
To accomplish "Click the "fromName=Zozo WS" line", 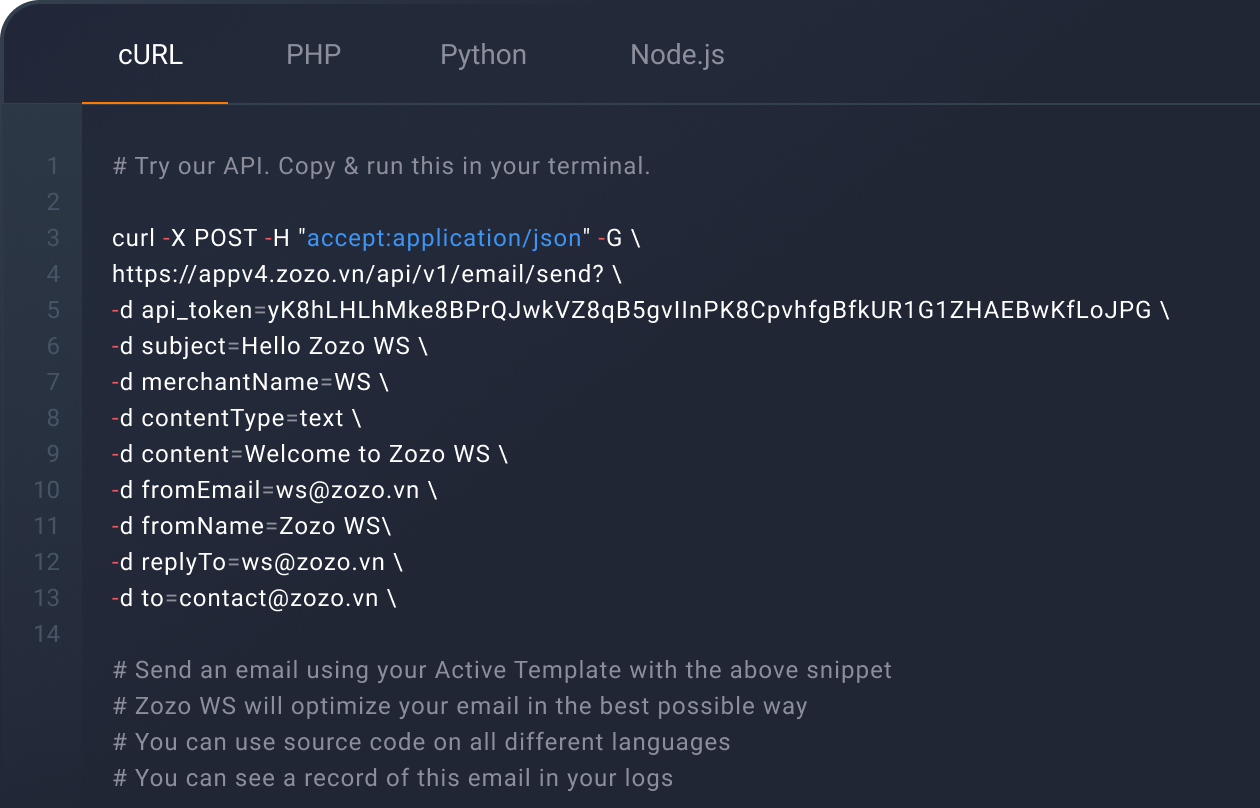I will (252, 526).
